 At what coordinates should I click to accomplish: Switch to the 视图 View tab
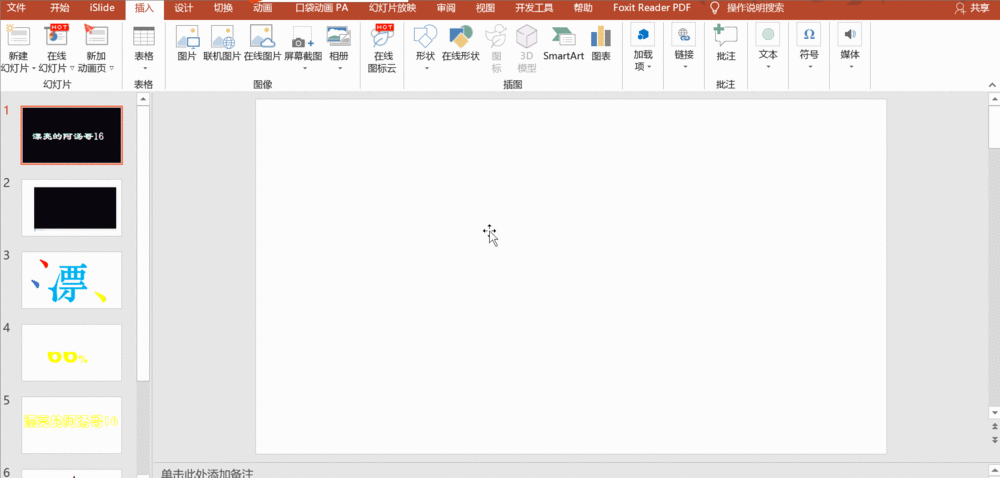[485, 8]
